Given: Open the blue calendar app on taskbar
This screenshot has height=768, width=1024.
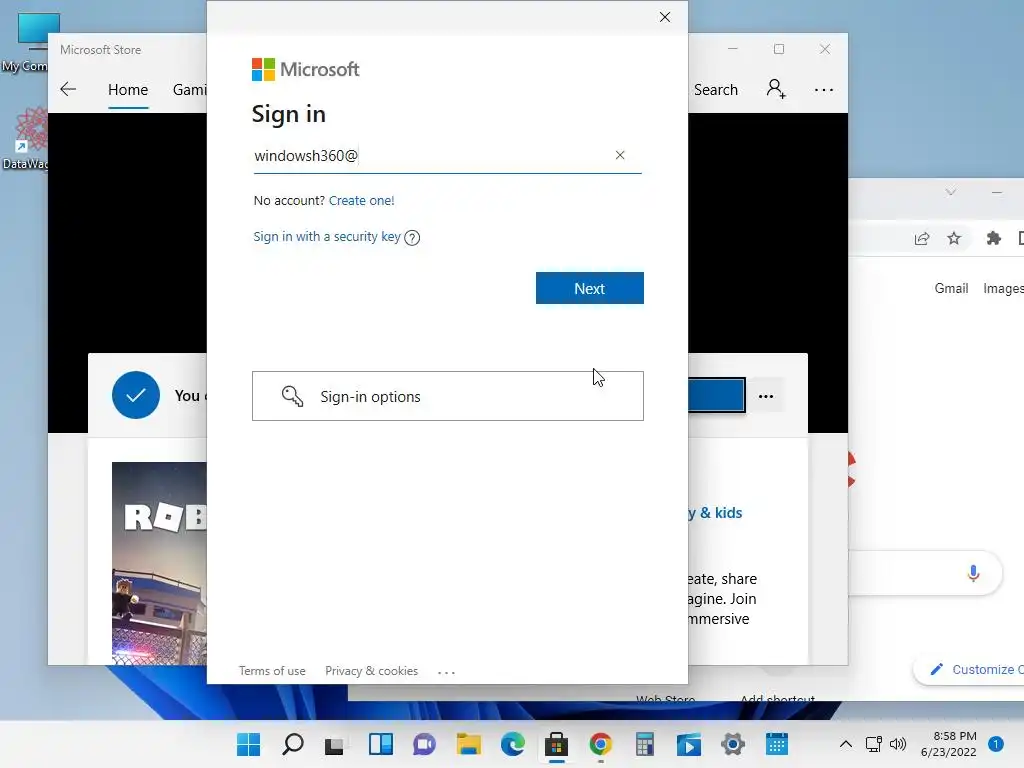Looking at the screenshot, I should coord(776,744).
